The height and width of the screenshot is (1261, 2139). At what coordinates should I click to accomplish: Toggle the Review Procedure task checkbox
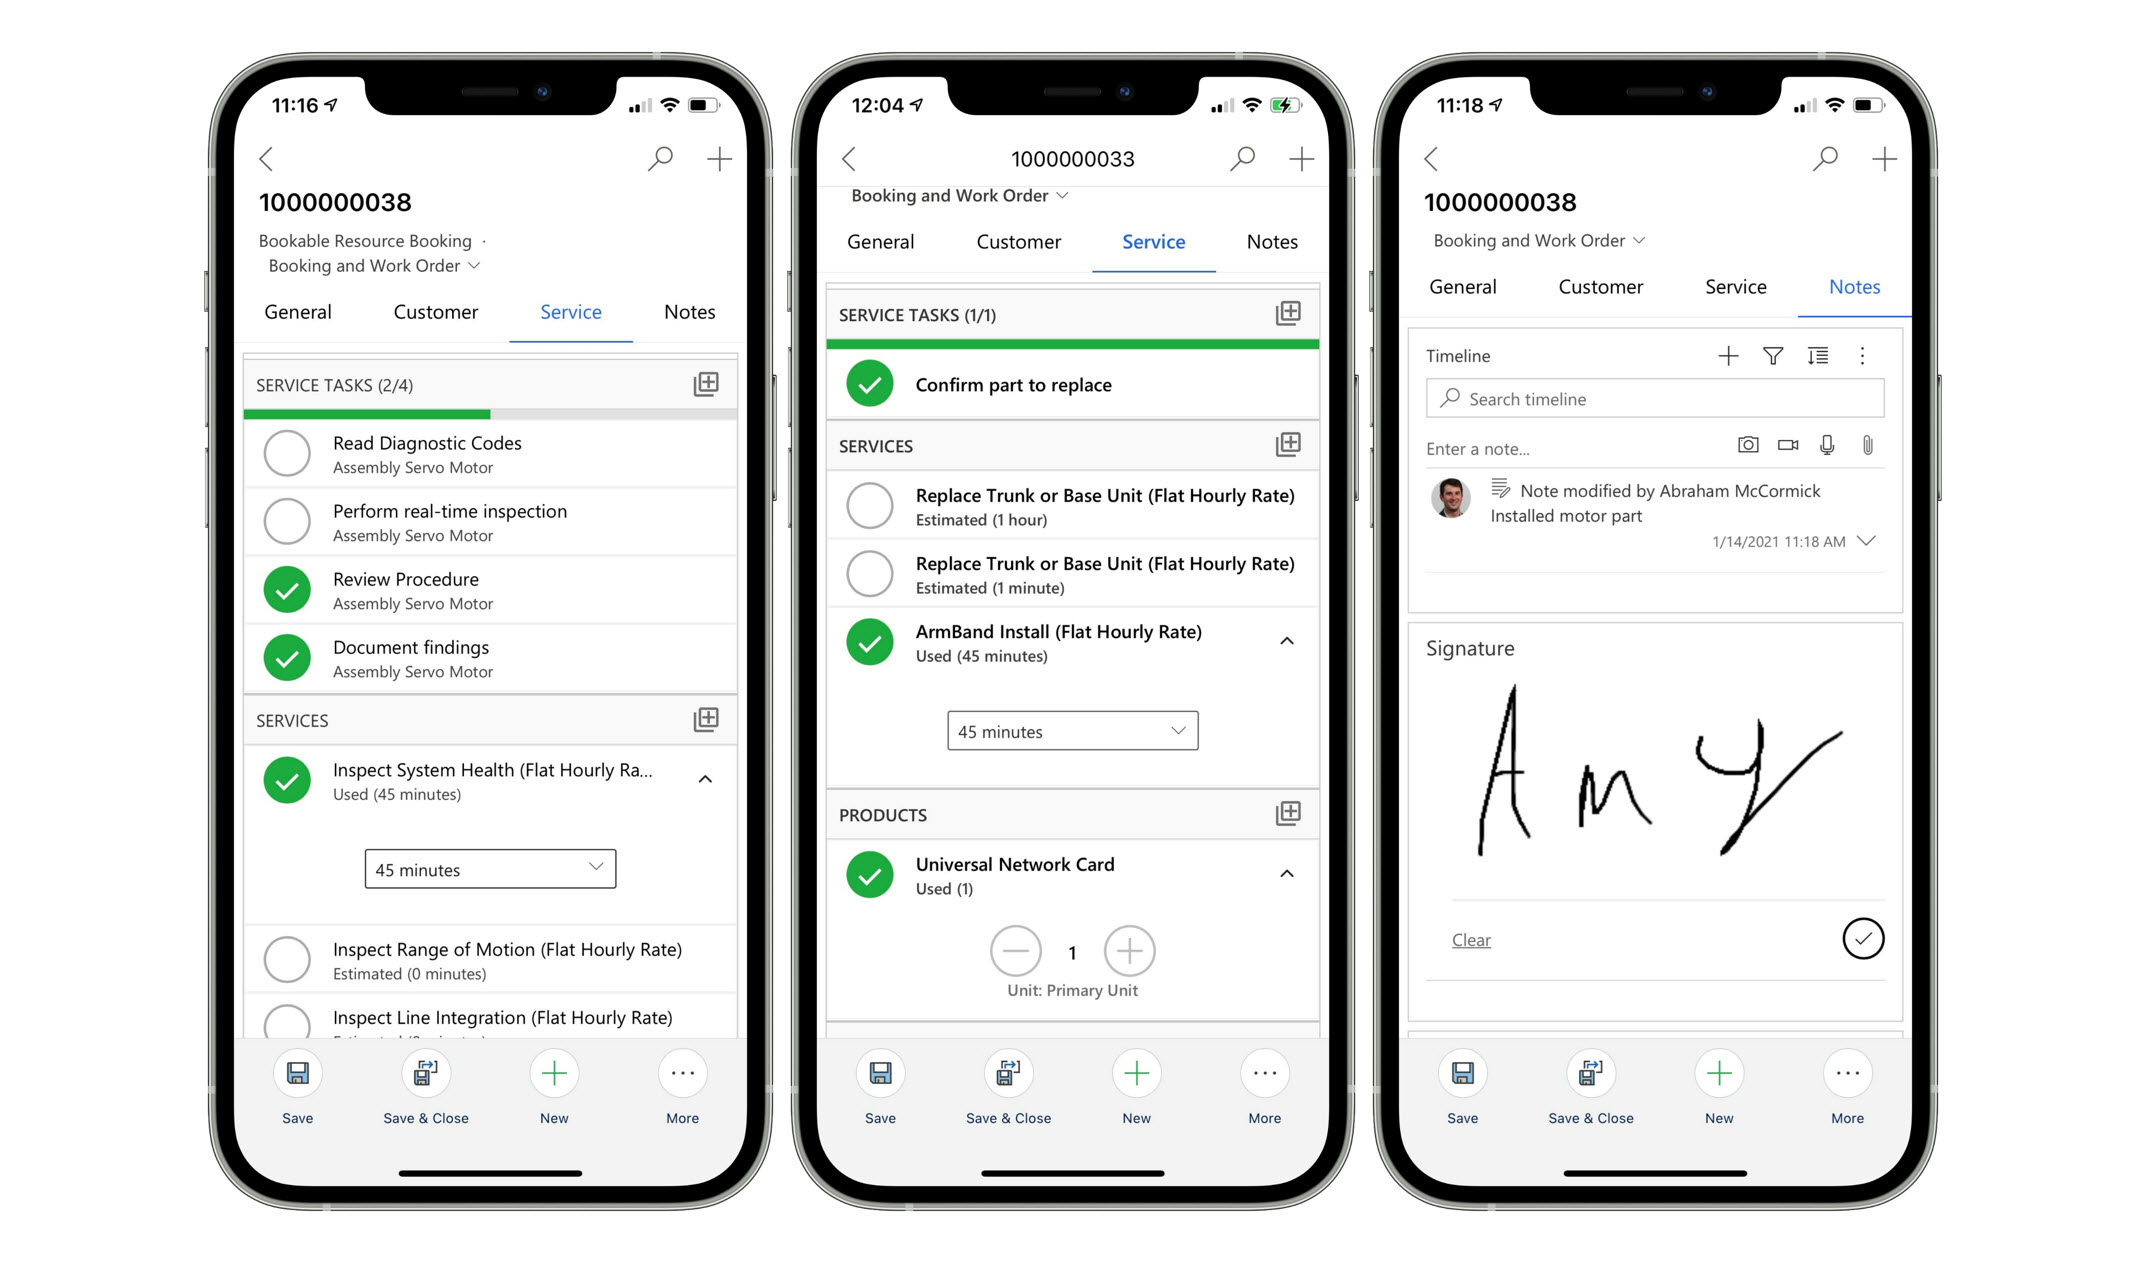[x=291, y=588]
